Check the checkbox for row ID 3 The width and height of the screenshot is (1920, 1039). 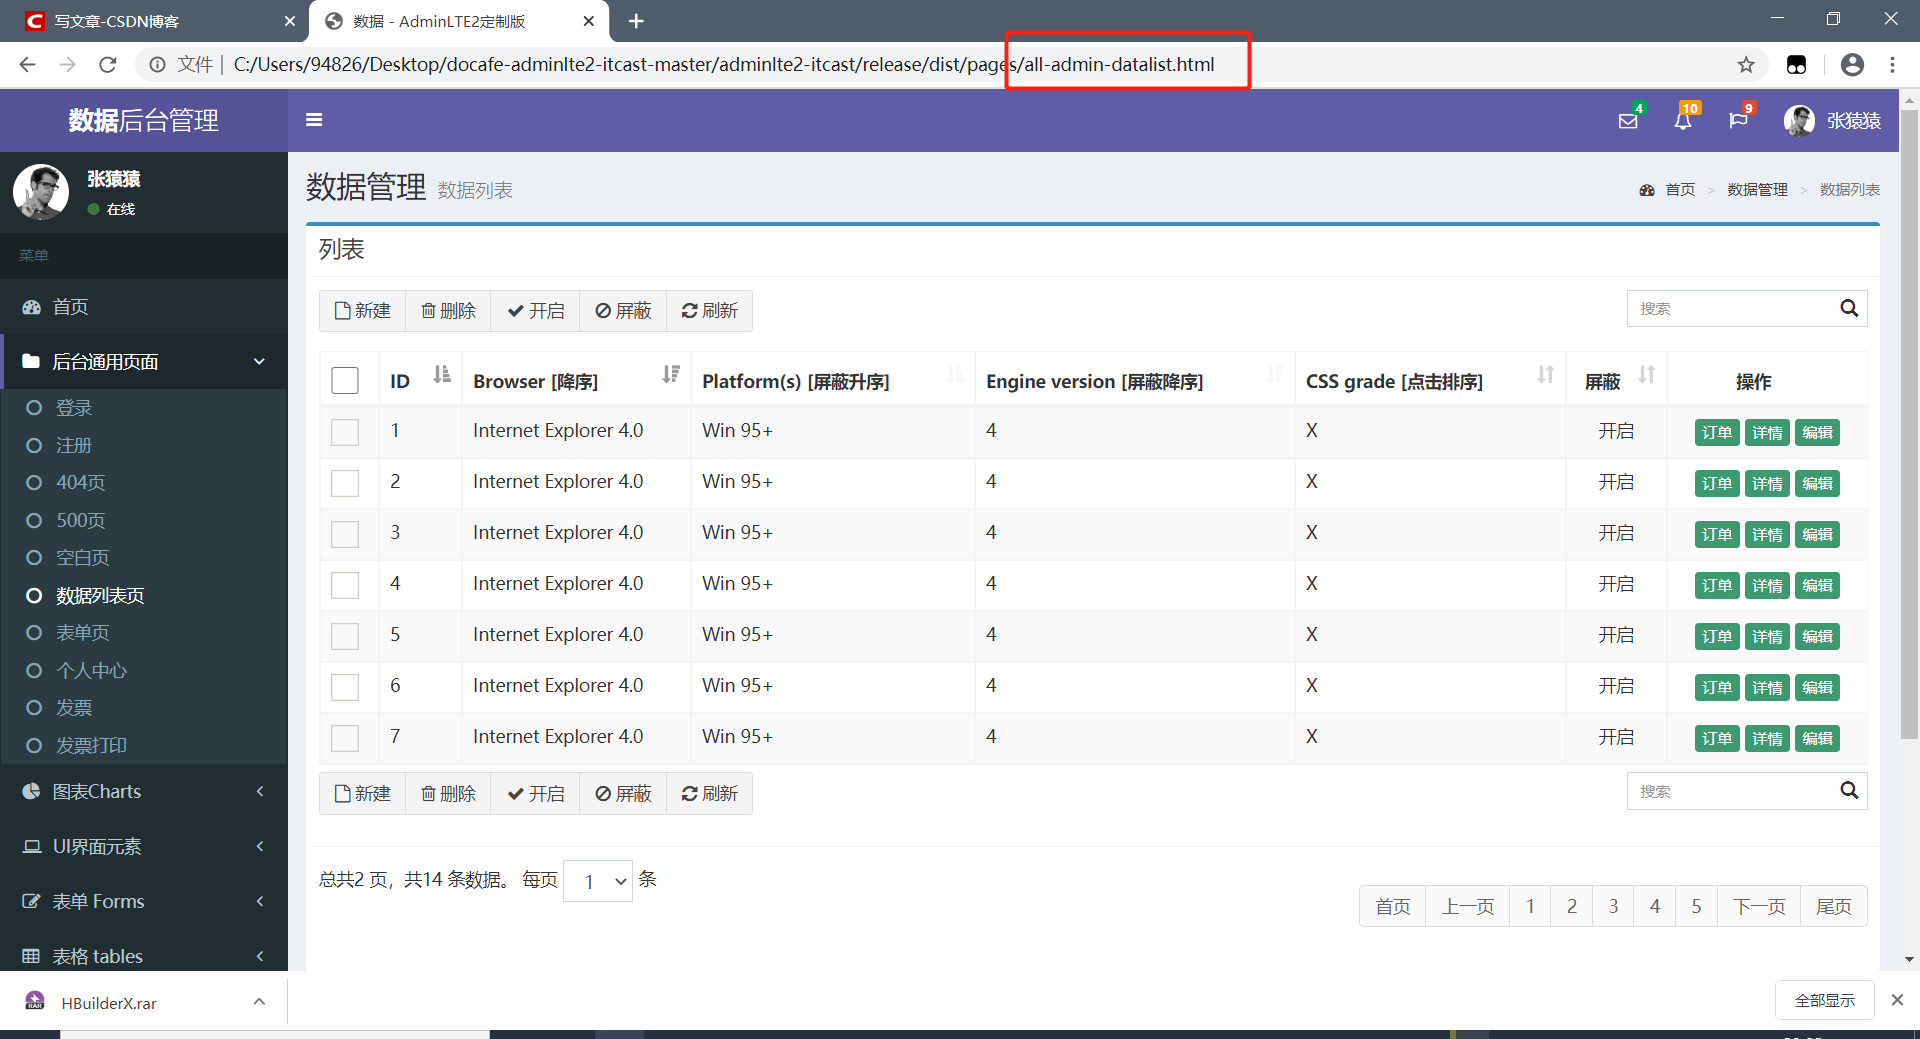pyautogui.click(x=344, y=534)
